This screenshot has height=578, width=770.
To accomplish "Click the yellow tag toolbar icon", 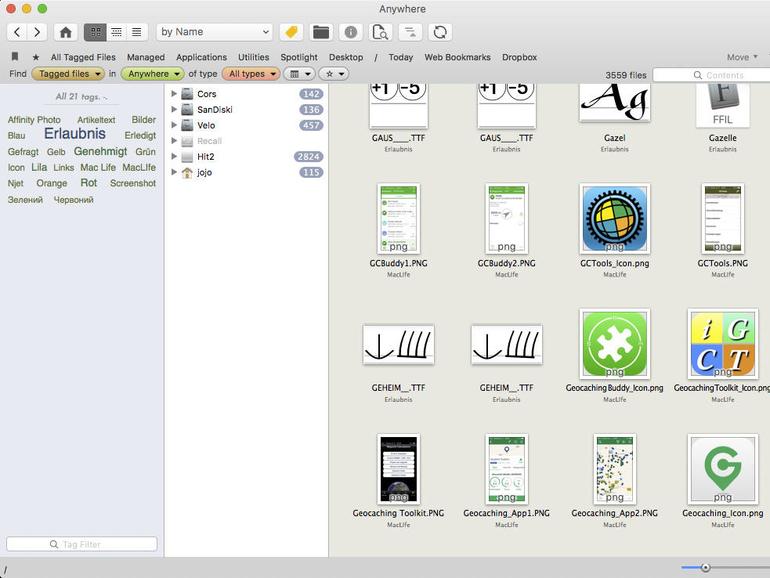I will coord(291,32).
